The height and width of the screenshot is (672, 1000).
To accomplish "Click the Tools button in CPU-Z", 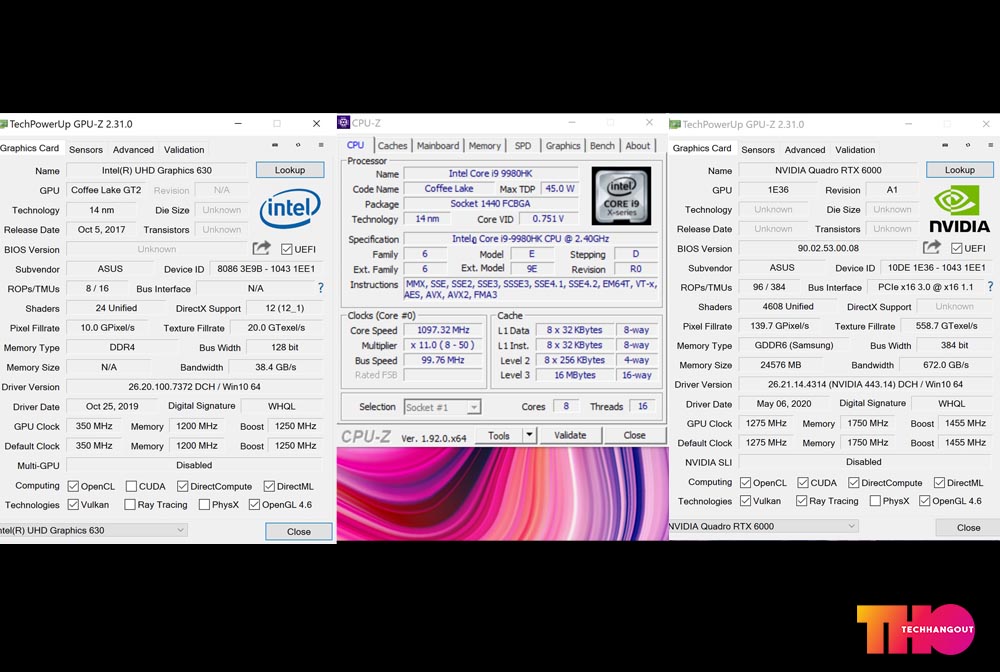I will coord(499,435).
